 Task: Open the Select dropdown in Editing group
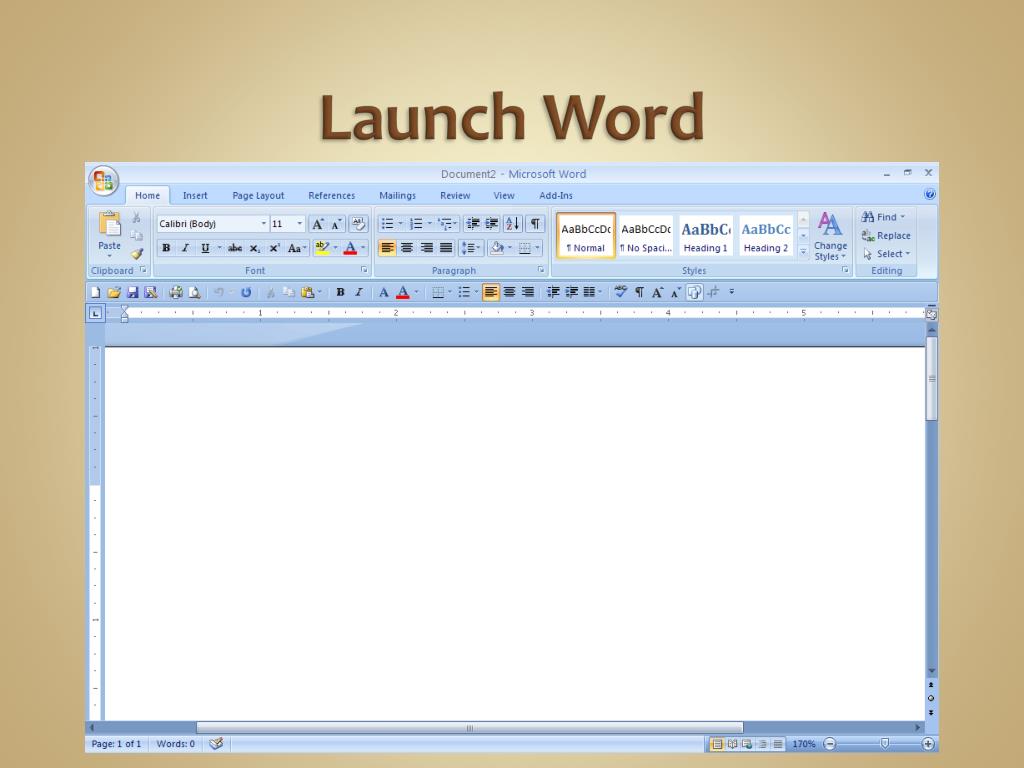(x=887, y=253)
